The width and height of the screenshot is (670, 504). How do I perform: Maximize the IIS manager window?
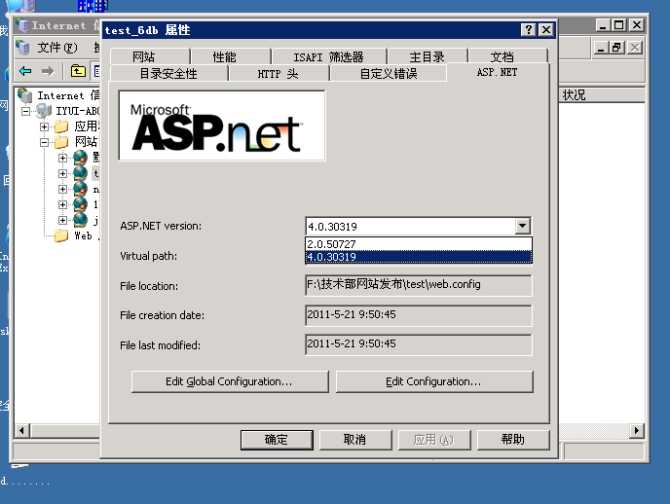tap(619, 25)
